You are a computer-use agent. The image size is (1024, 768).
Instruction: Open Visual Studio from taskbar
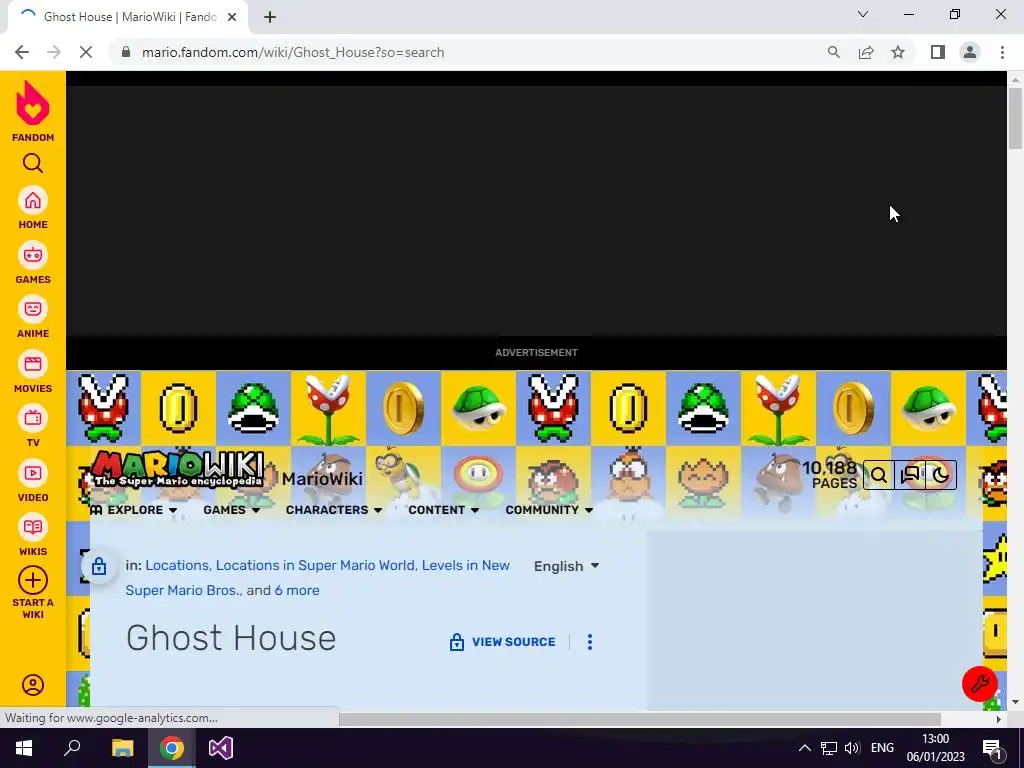(x=221, y=748)
